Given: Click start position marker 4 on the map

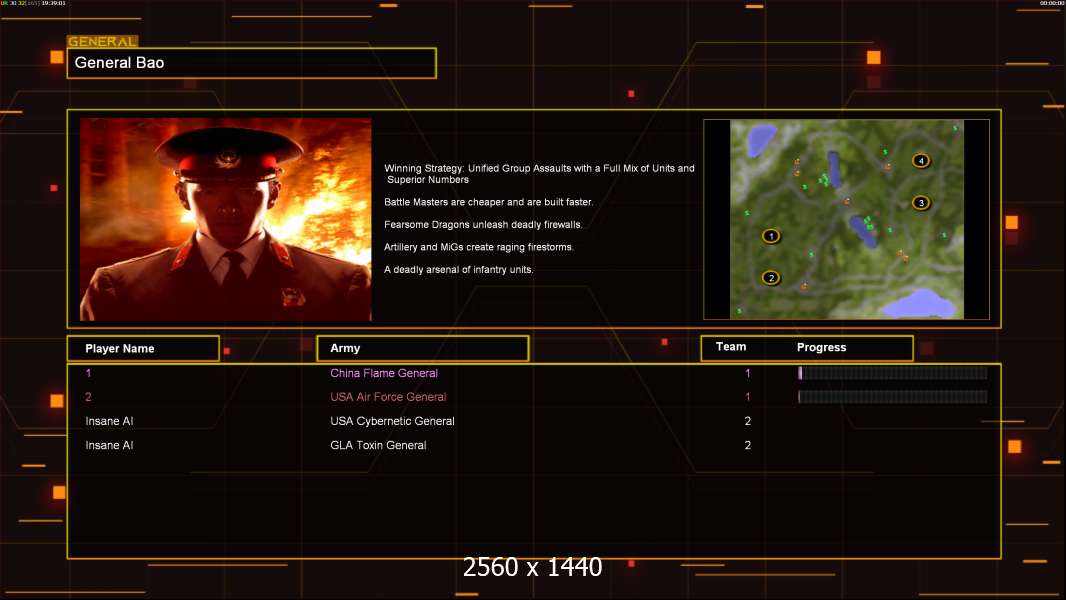Looking at the screenshot, I should pos(921,161).
